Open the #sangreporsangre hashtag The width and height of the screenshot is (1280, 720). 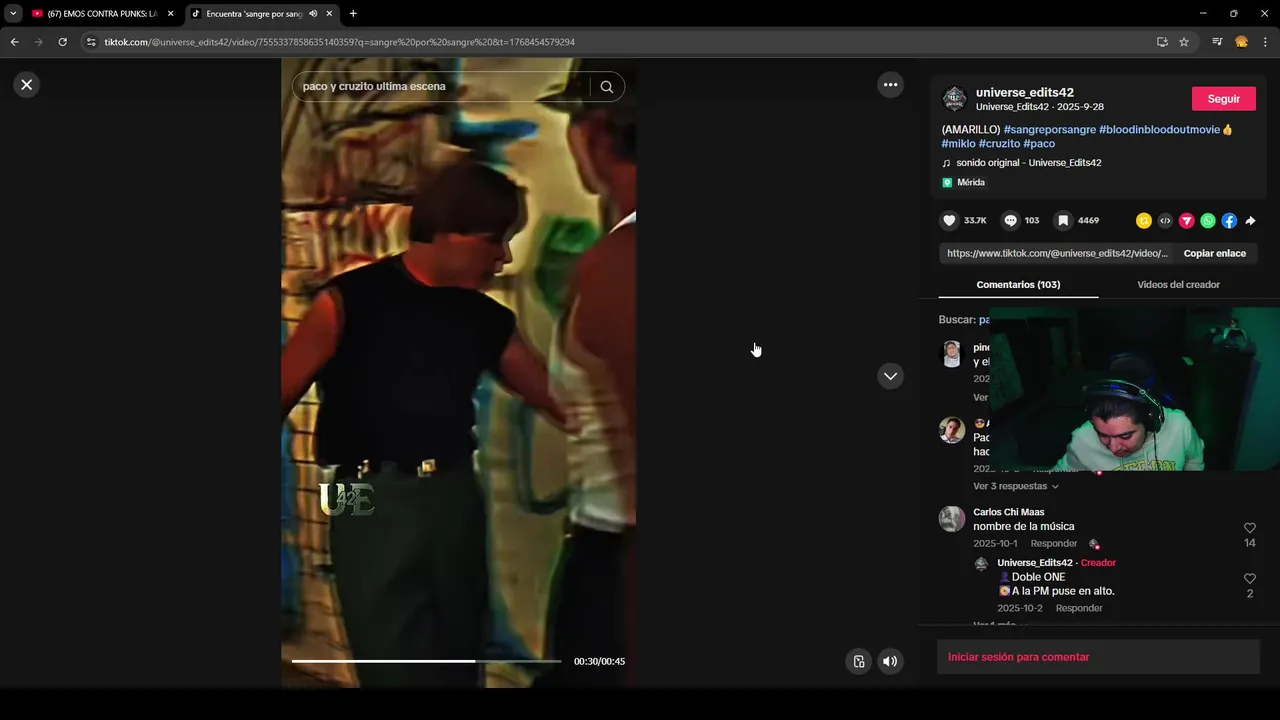[1049, 130]
